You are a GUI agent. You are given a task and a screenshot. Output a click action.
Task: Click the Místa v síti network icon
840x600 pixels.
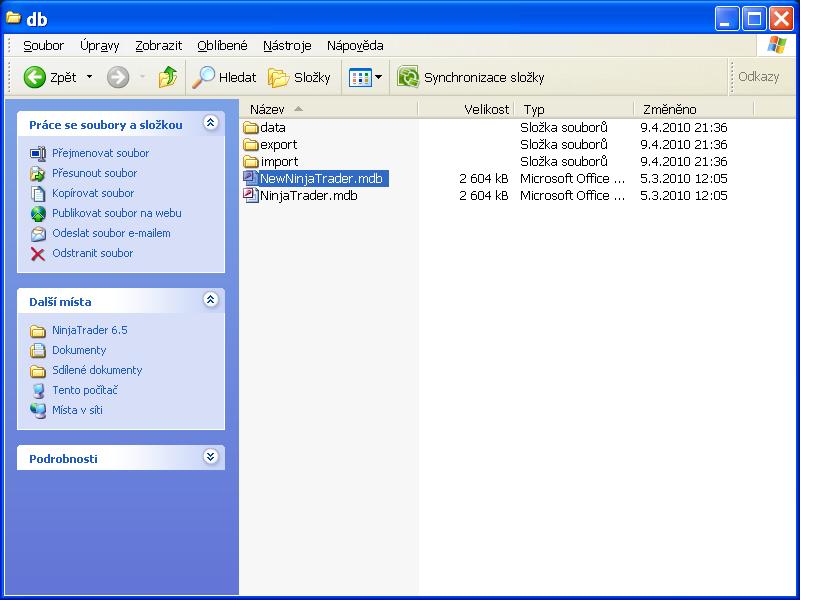(38, 411)
